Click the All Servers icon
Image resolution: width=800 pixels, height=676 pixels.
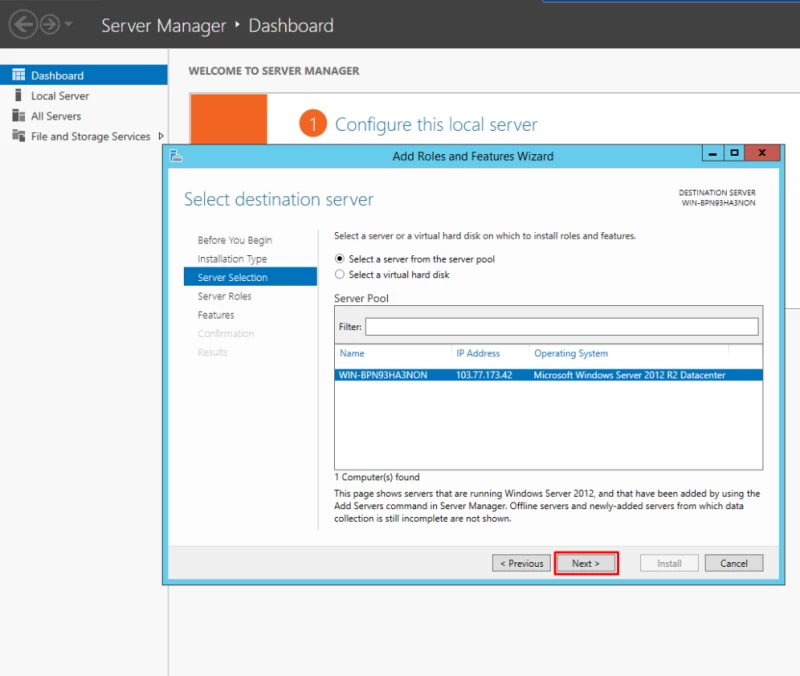18,115
